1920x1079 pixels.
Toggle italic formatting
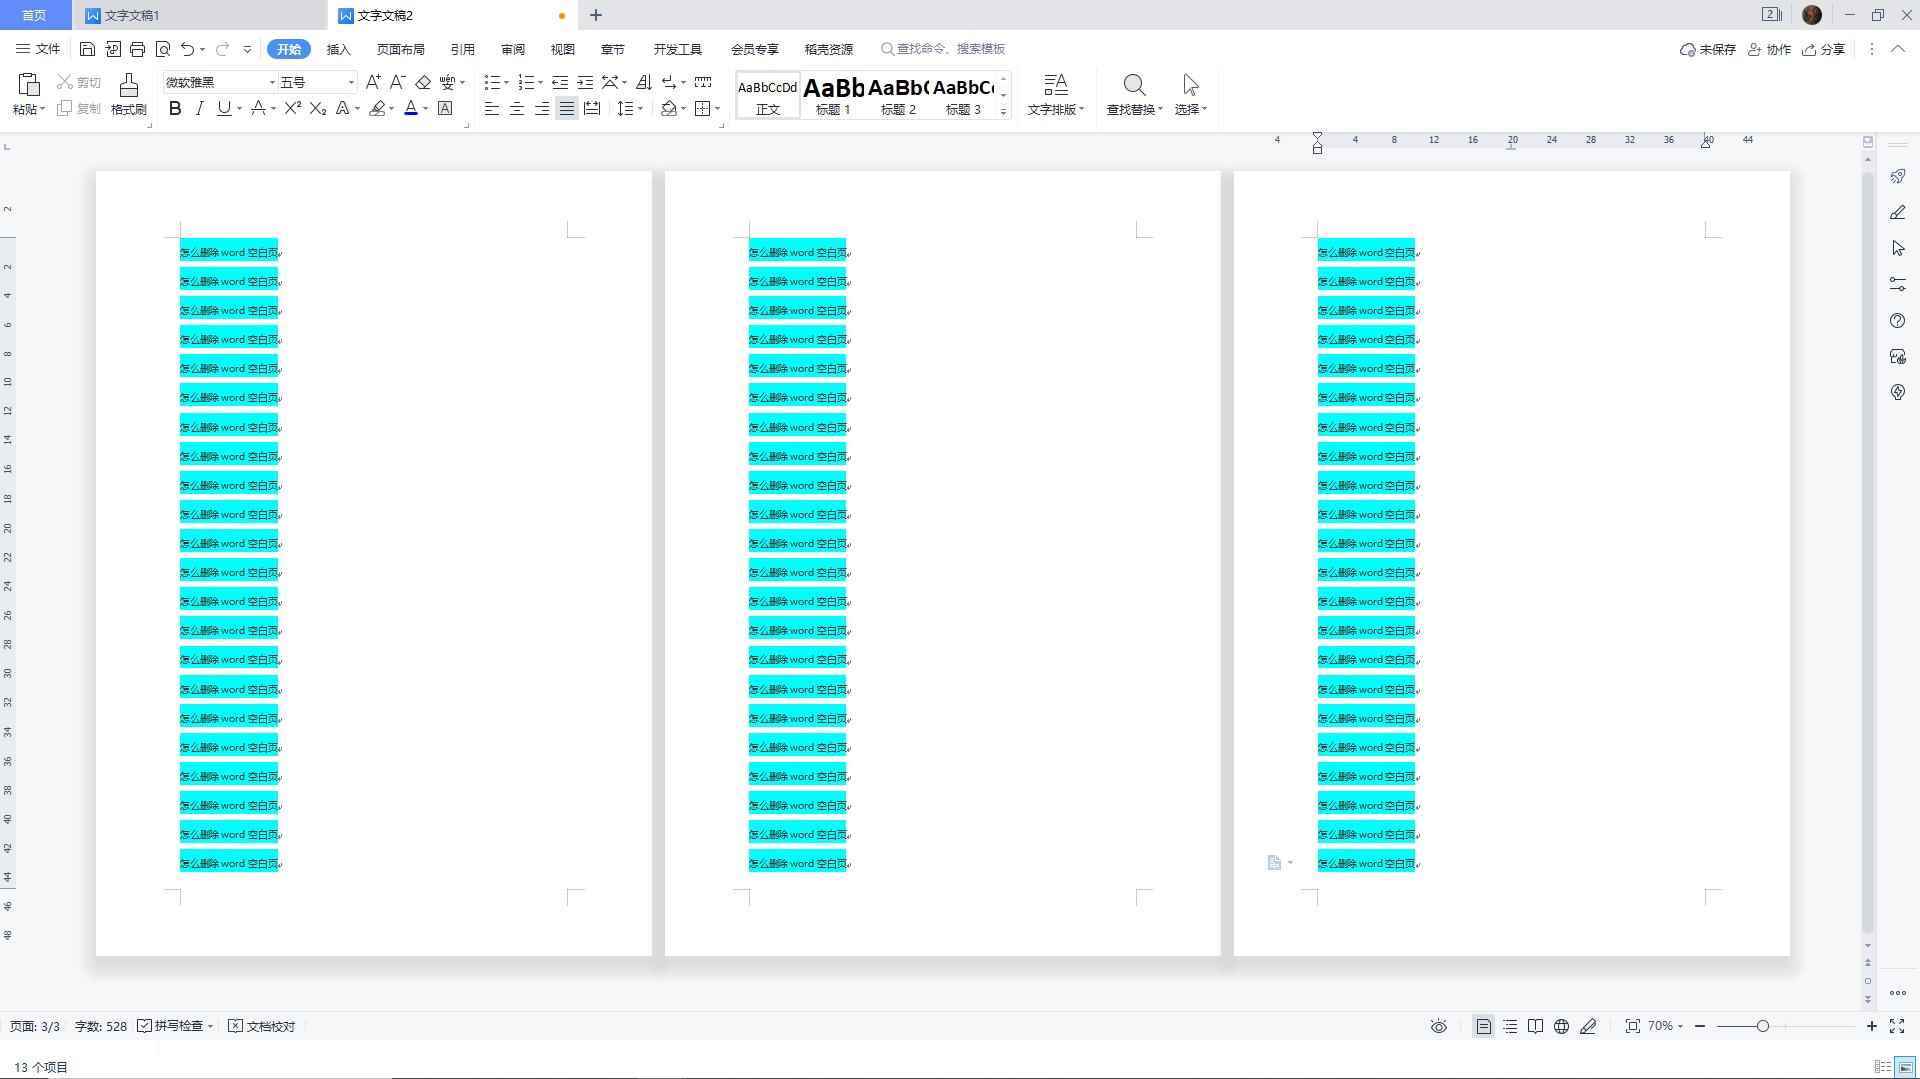point(199,108)
